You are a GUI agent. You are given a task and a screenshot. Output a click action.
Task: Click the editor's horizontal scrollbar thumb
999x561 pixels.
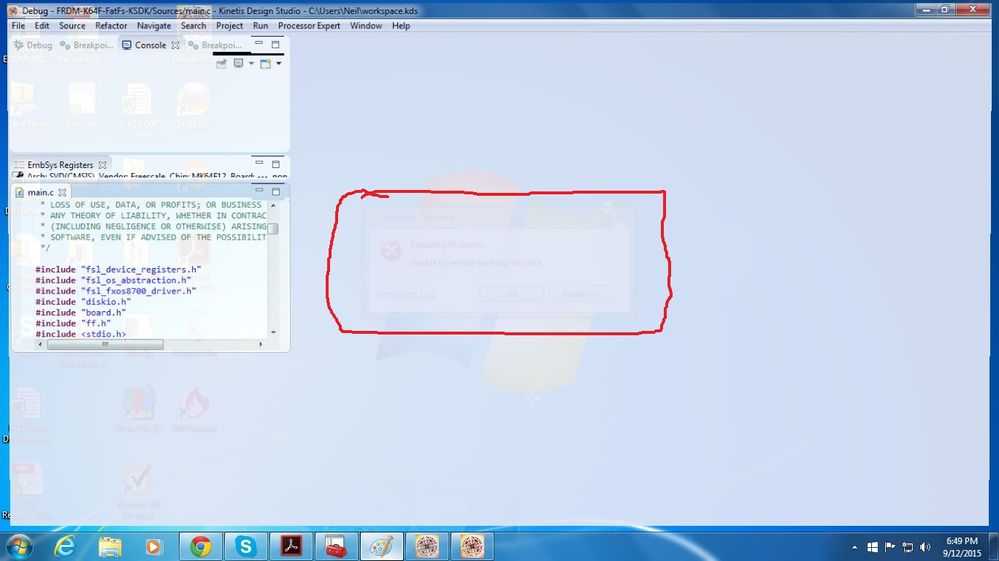tap(105, 344)
